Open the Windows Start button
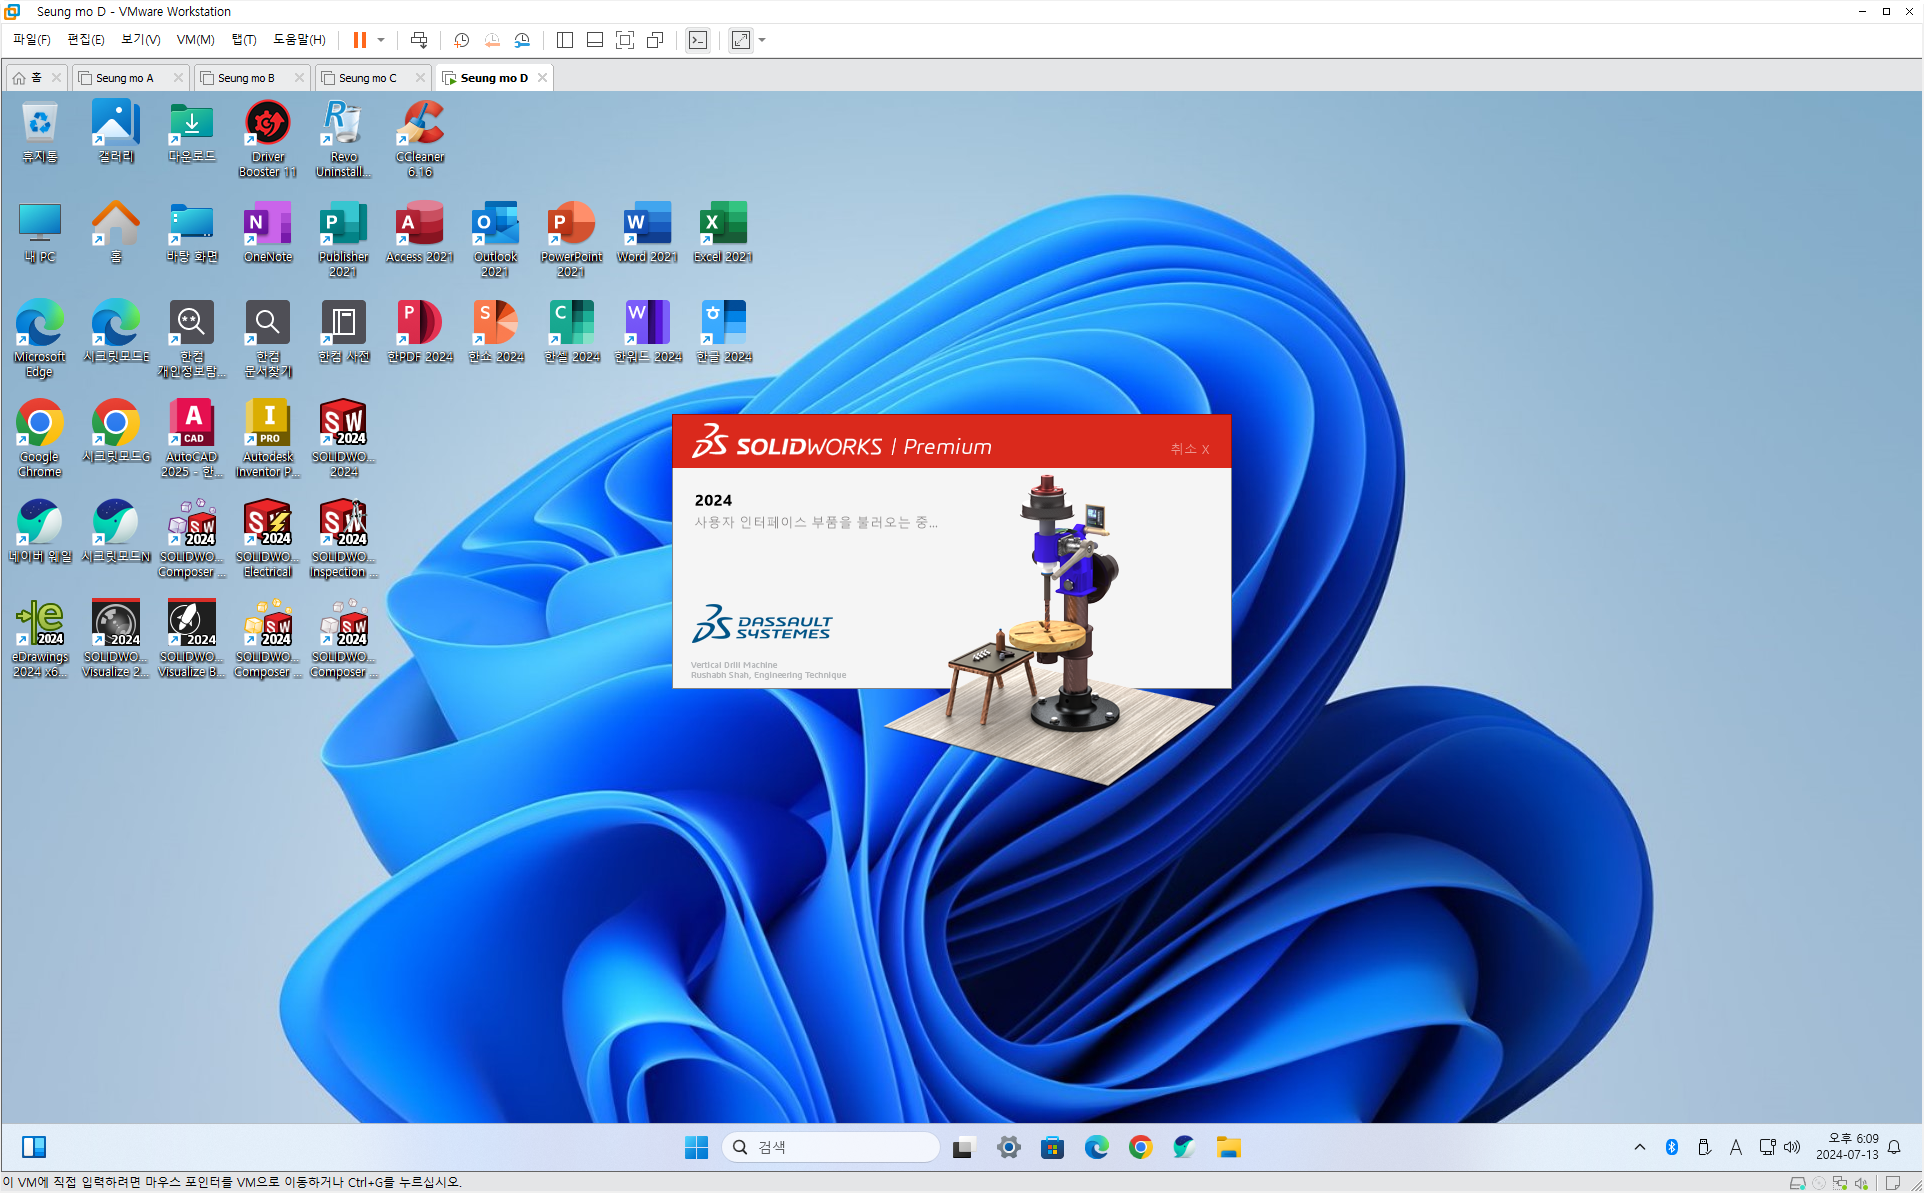 (x=696, y=1147)
